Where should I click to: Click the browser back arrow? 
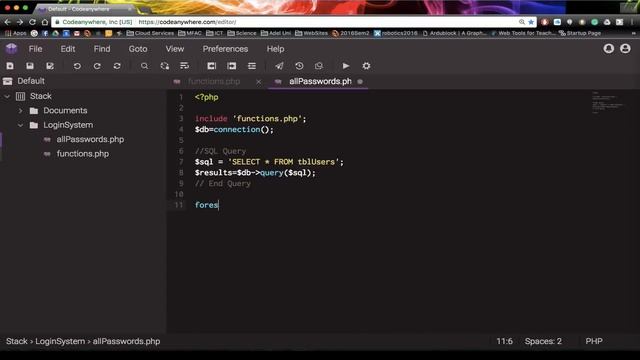click(x=8, y=22)
